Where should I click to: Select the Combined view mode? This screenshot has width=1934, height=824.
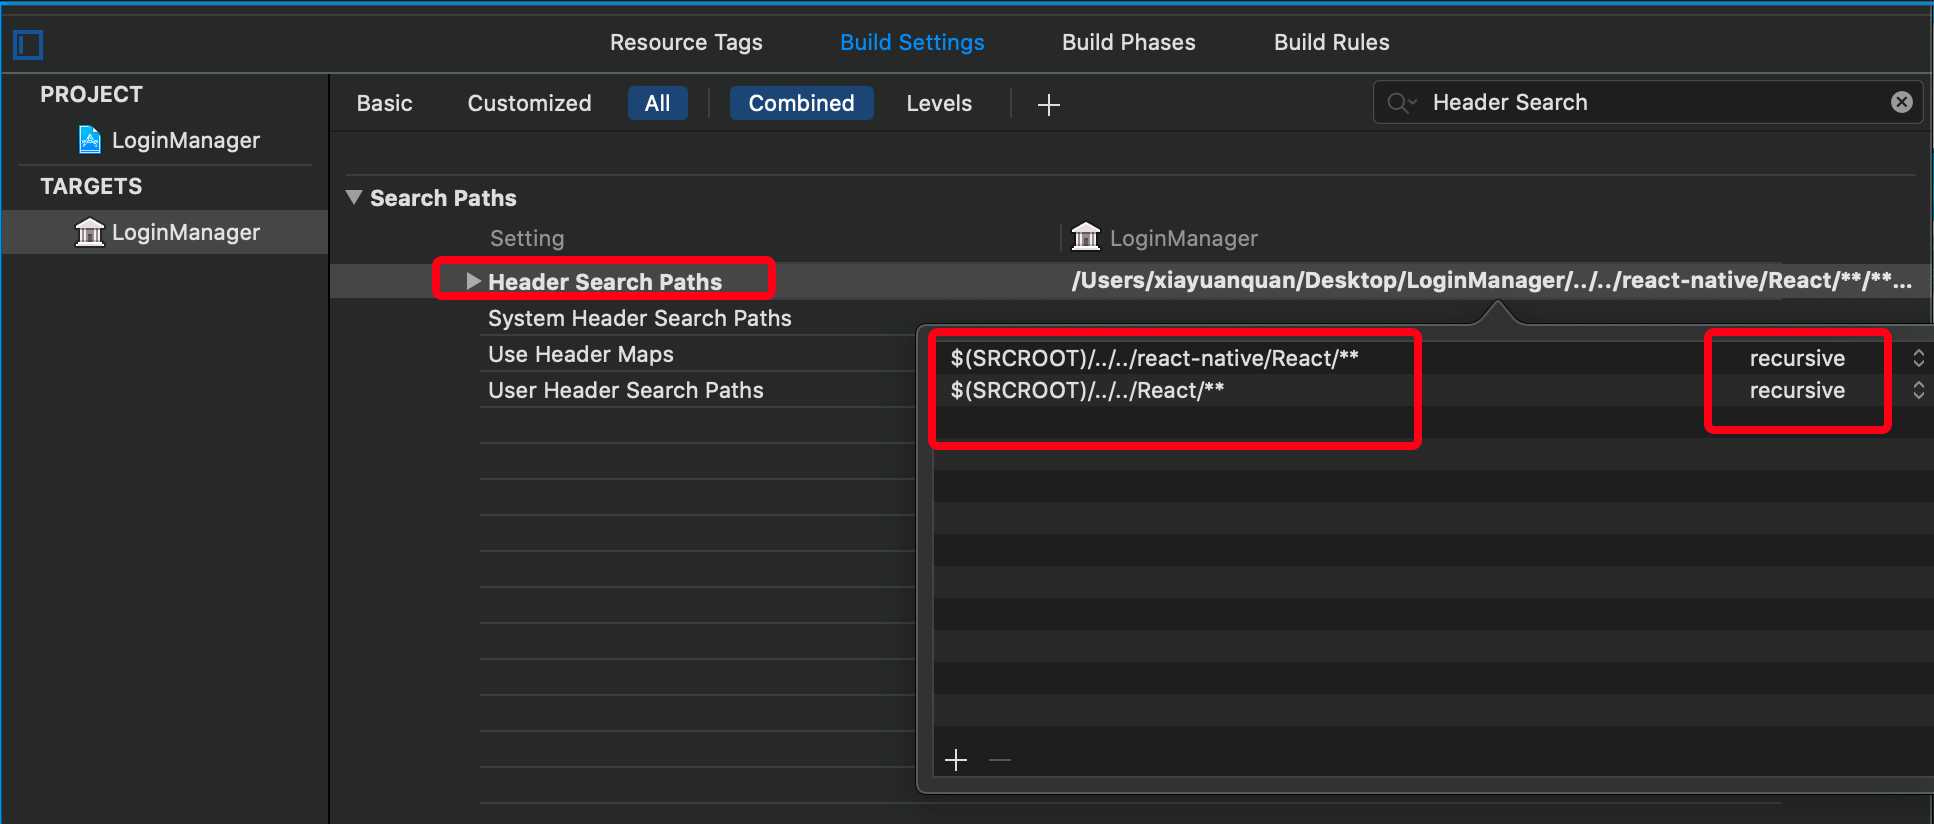click(801, 103)
